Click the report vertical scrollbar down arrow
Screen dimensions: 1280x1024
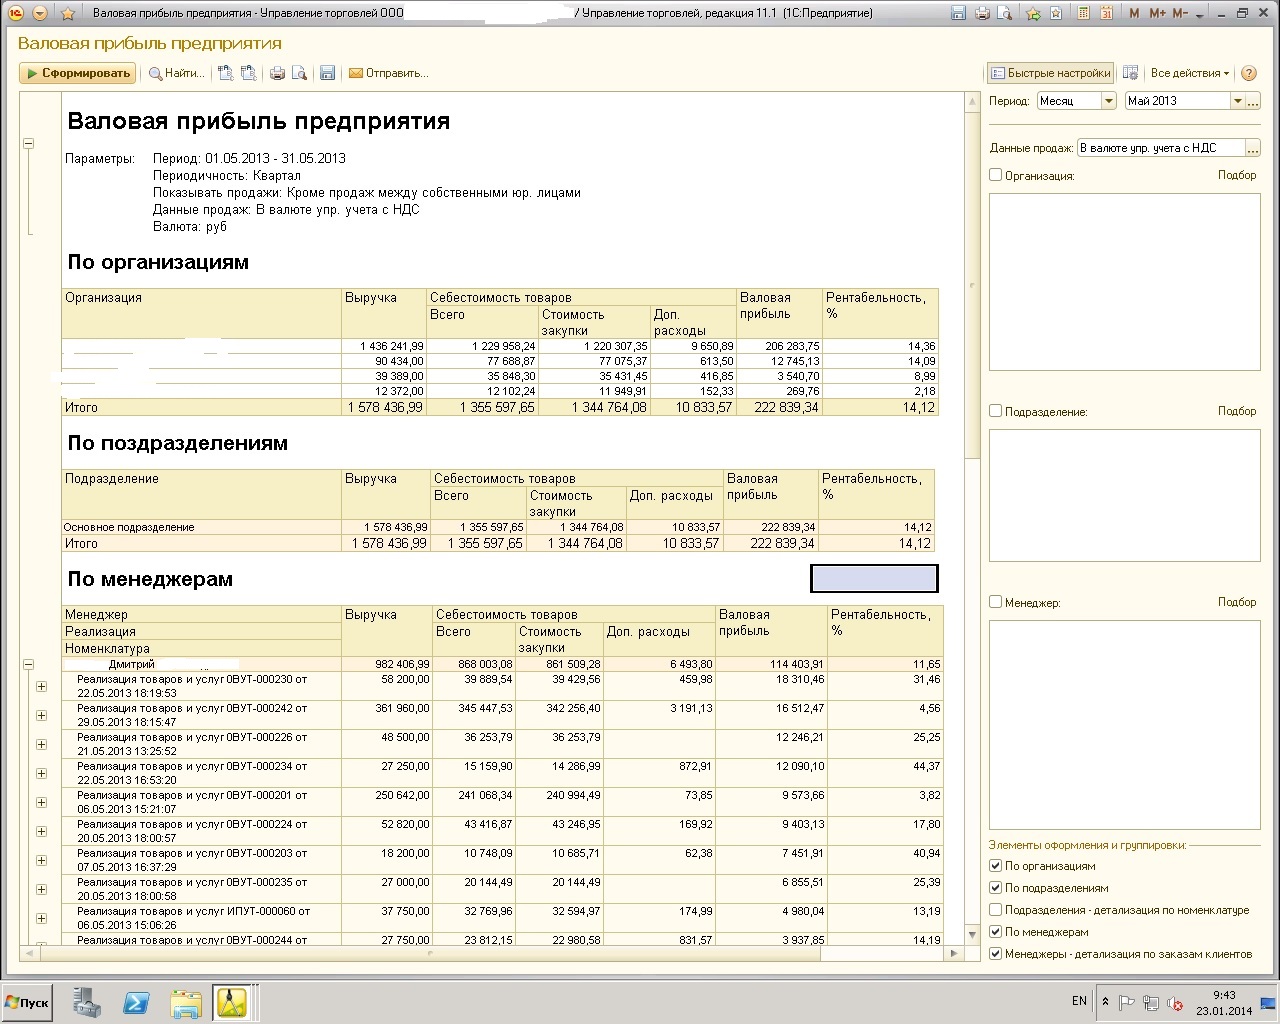coord(971,934)
